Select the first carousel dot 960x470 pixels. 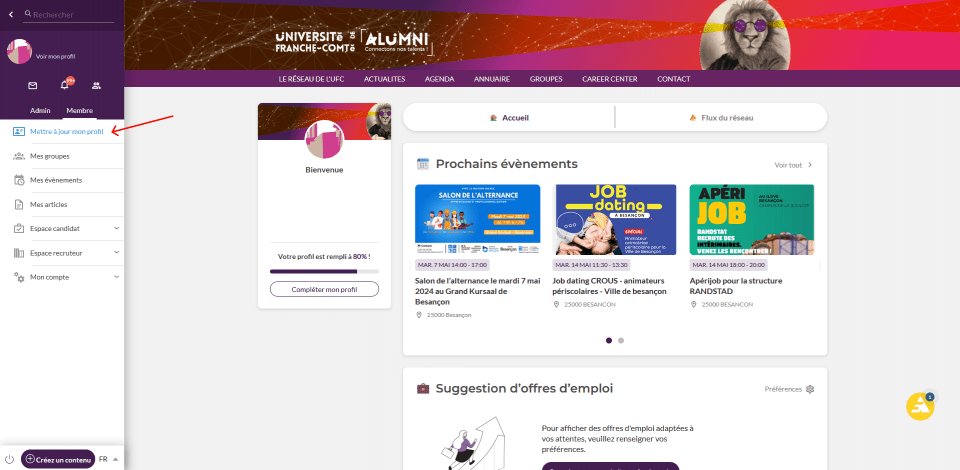click(609, 340)
